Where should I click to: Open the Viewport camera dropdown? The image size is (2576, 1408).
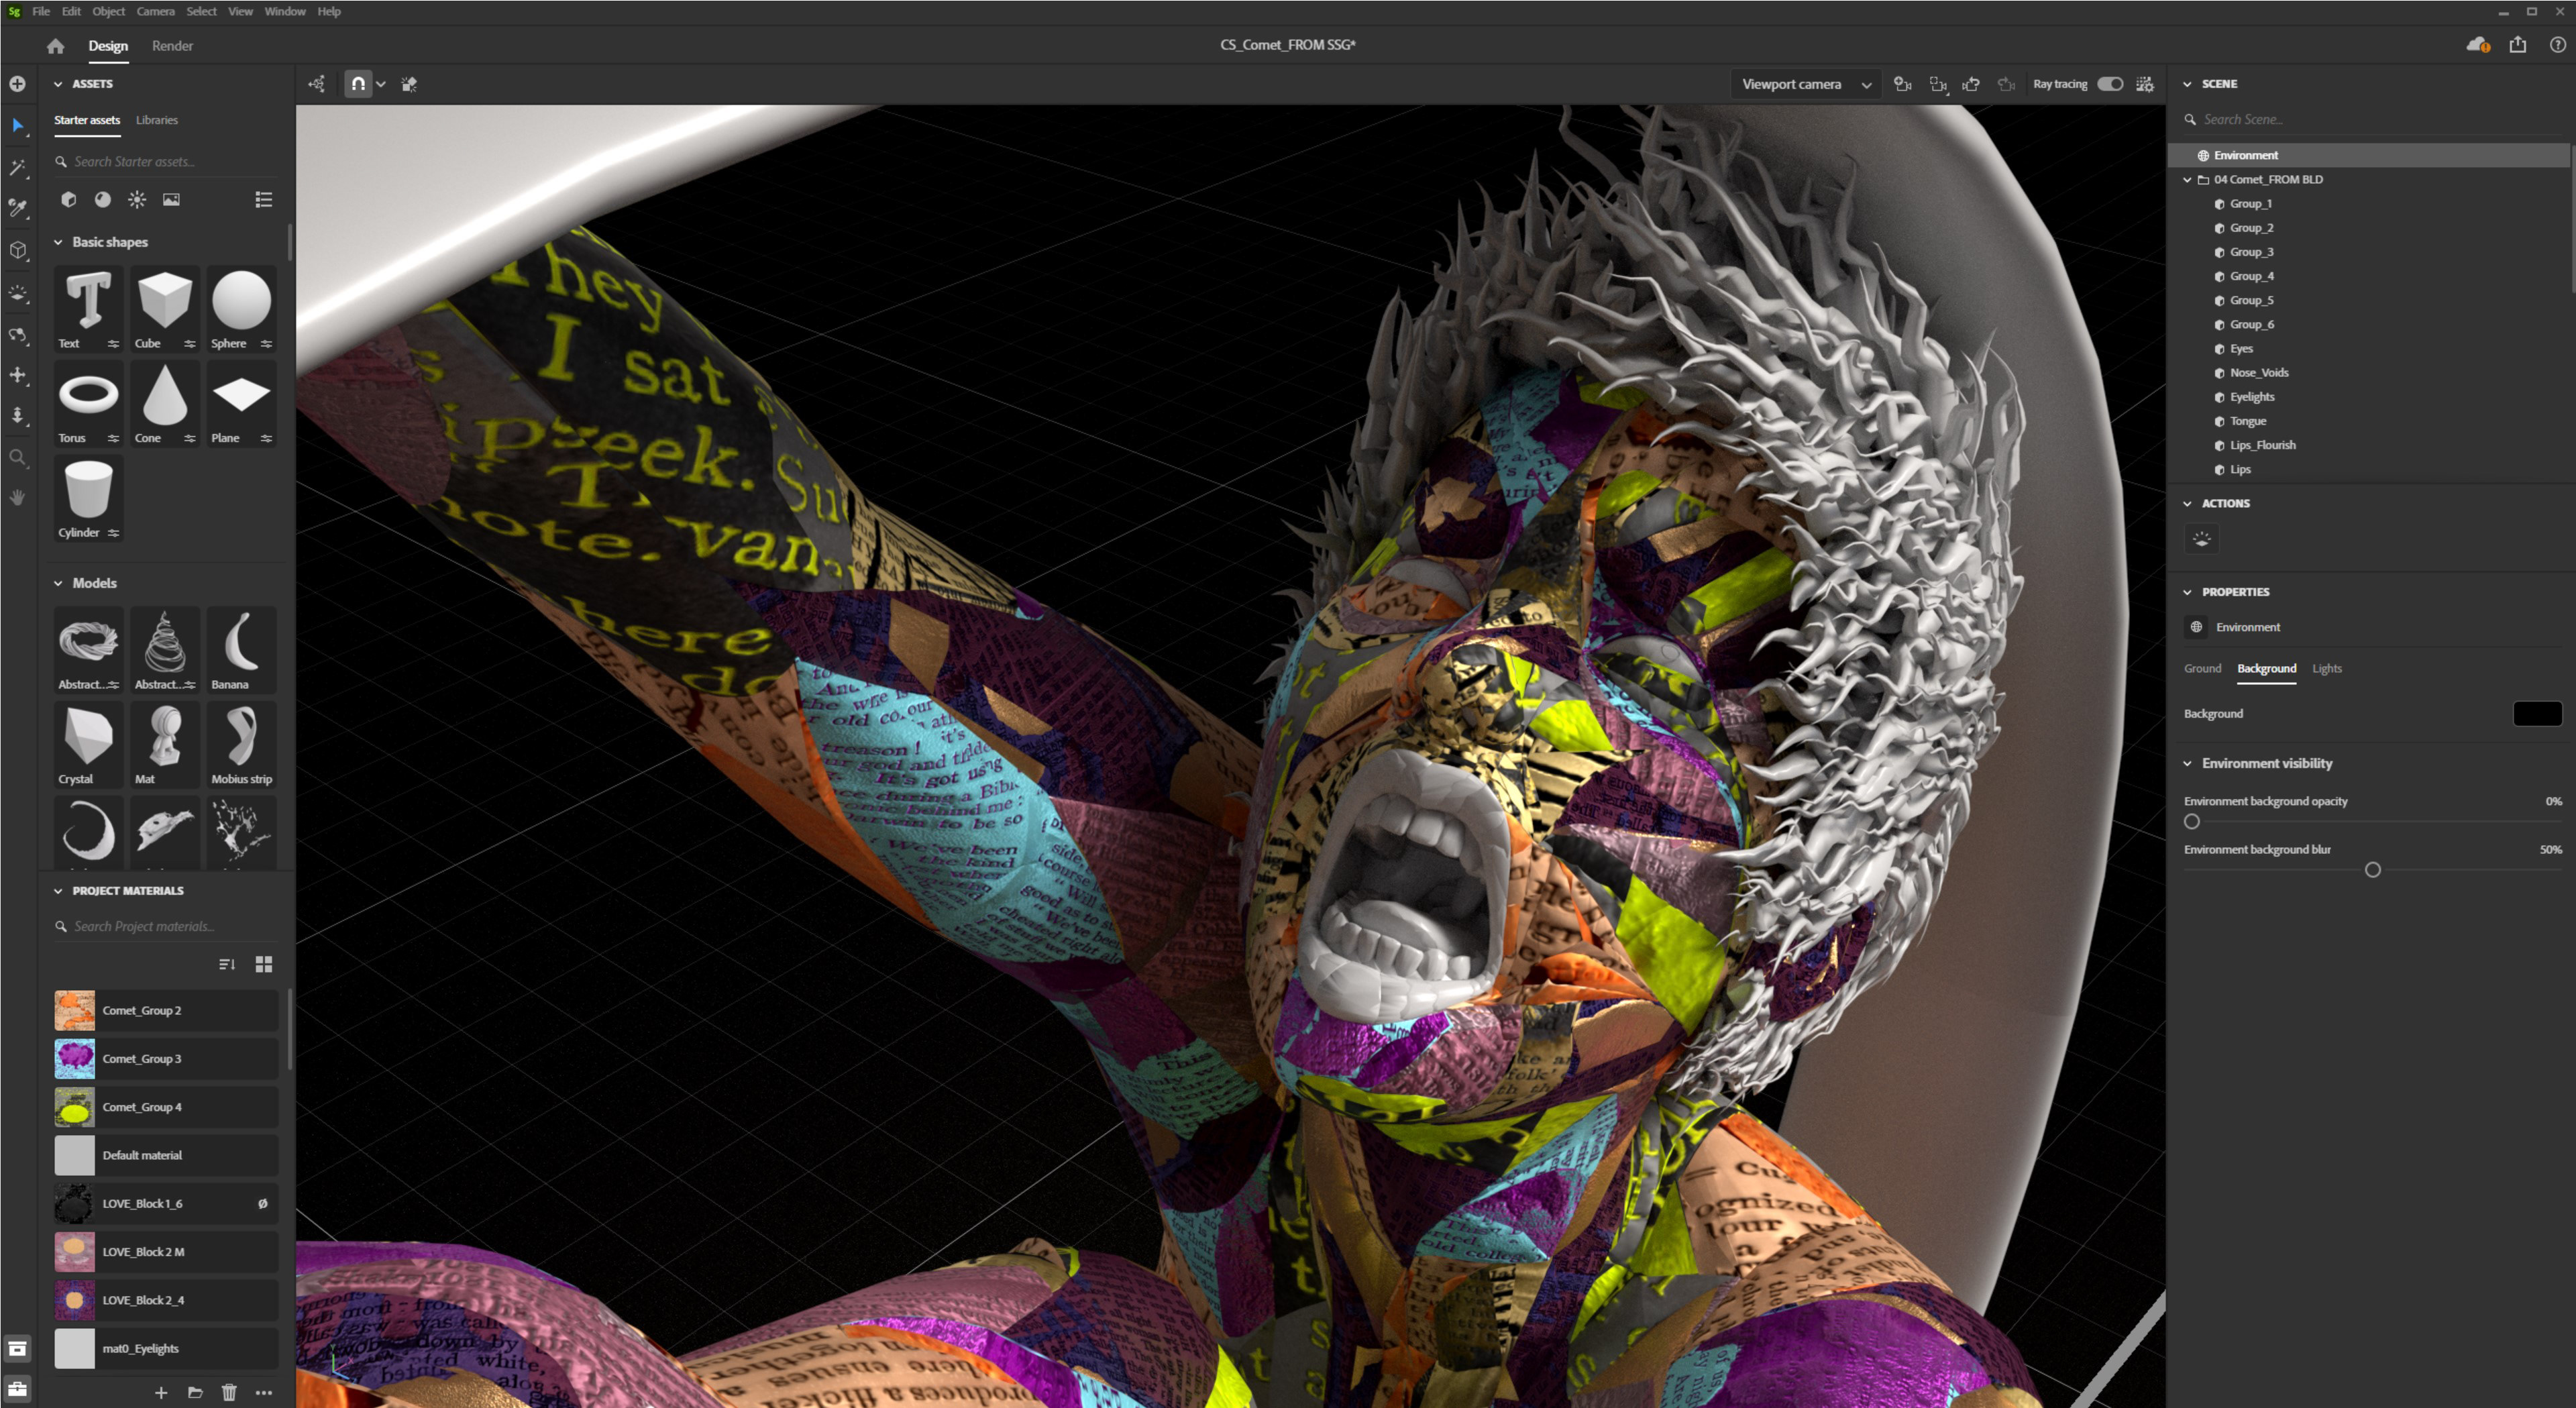coord(1805,84)
